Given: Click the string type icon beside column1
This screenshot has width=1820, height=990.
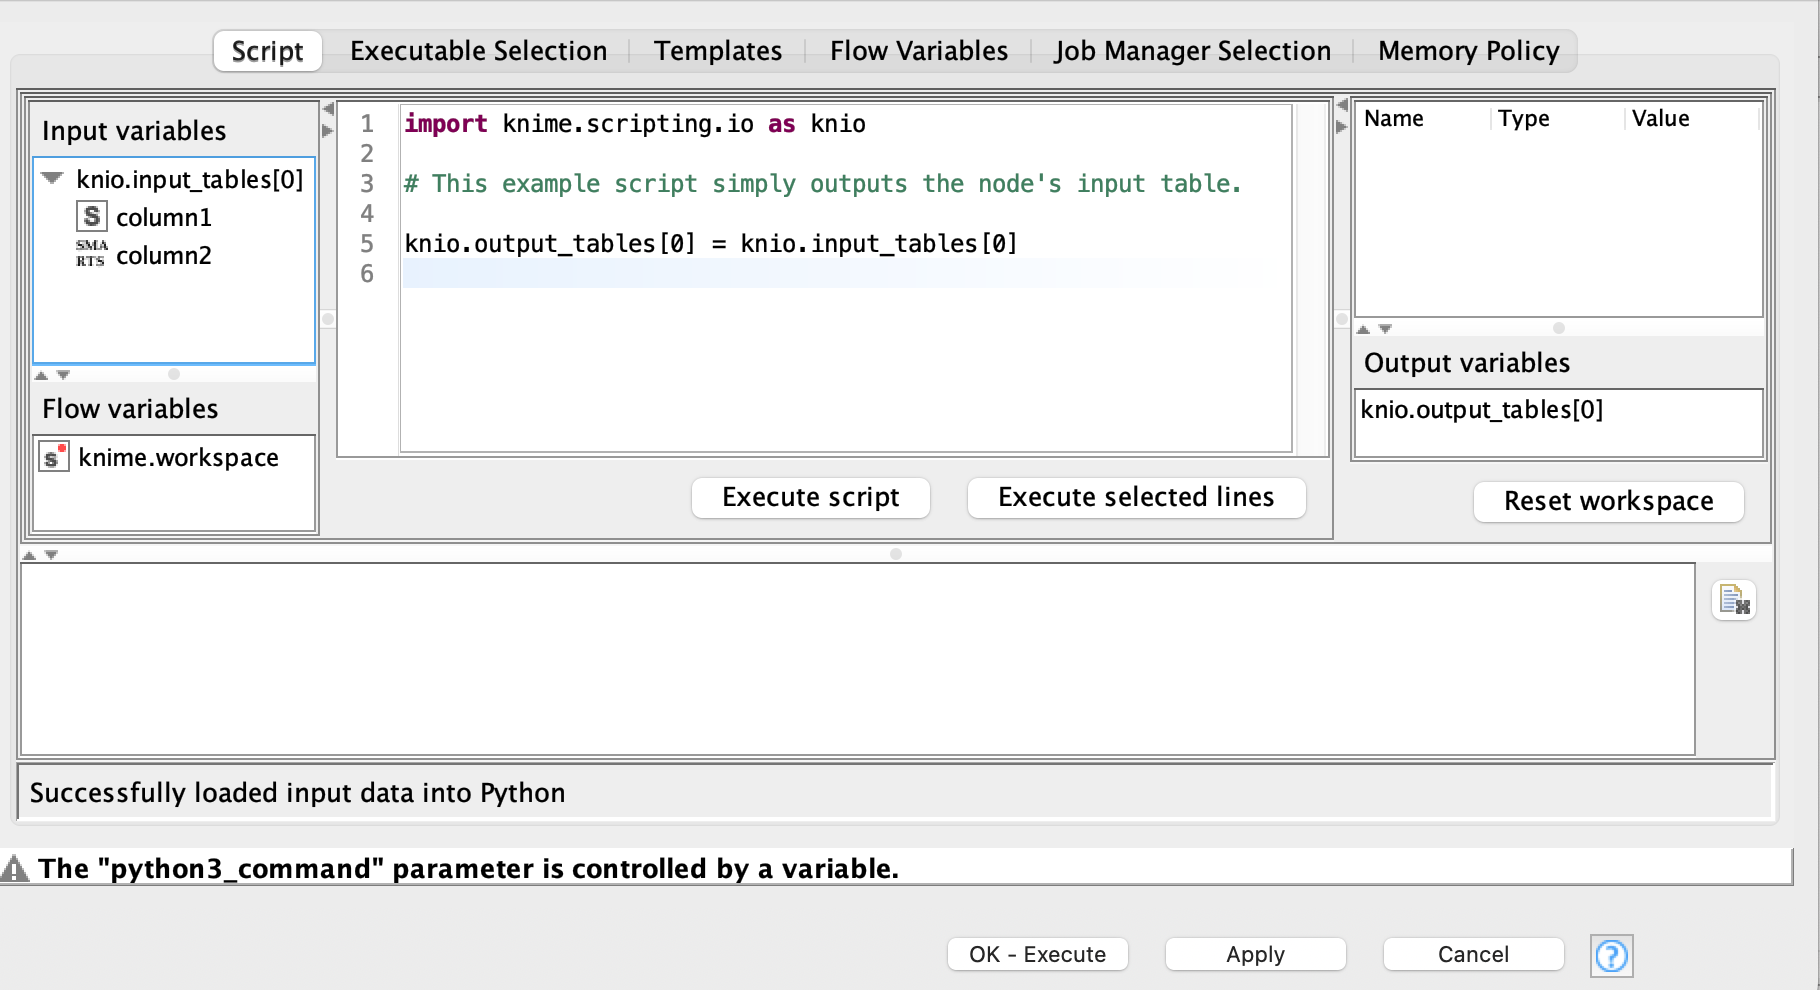Looking at the screenshot, I should 91,215.
